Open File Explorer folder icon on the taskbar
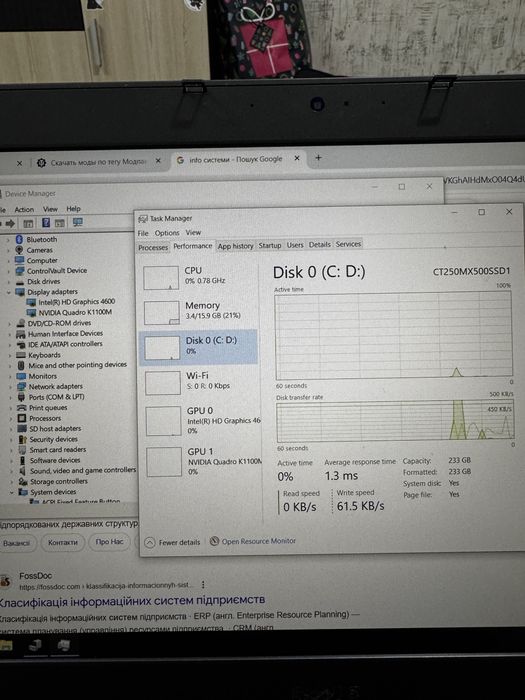The width and height of the screenshot is (525, 700). click(x=5, y=645)
